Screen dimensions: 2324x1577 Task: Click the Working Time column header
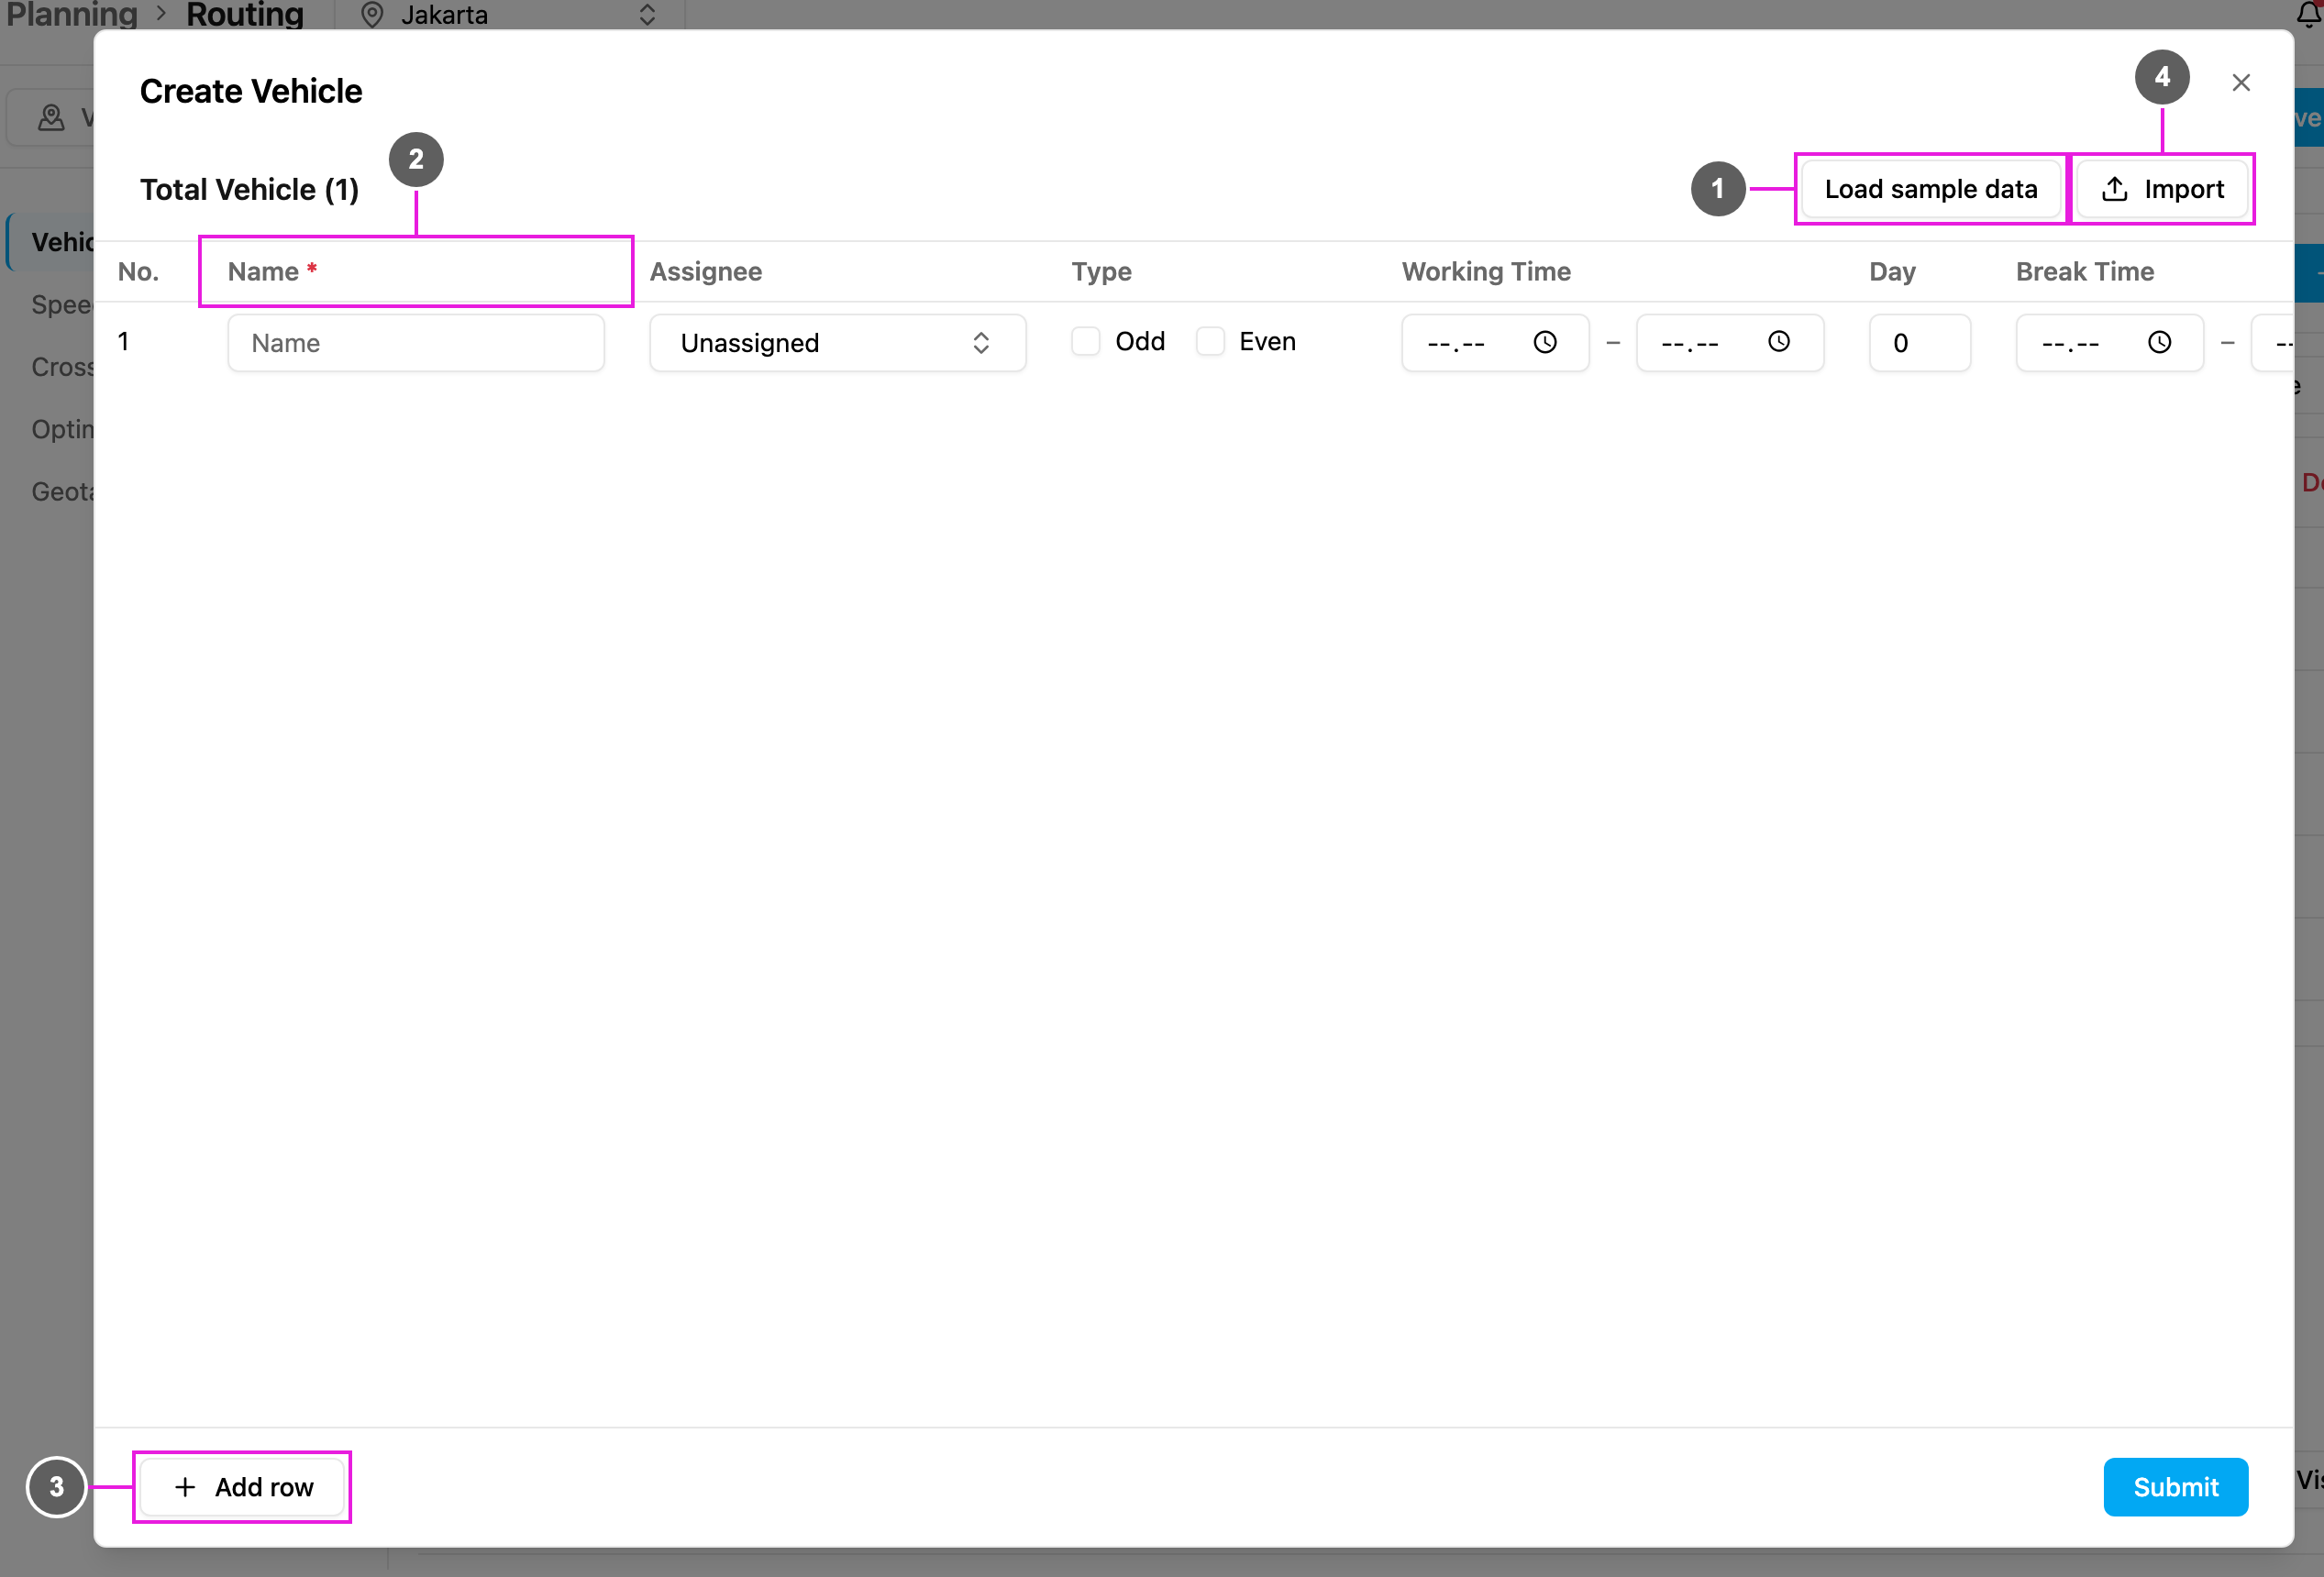pyautogui.click(x=1486, y=272)
